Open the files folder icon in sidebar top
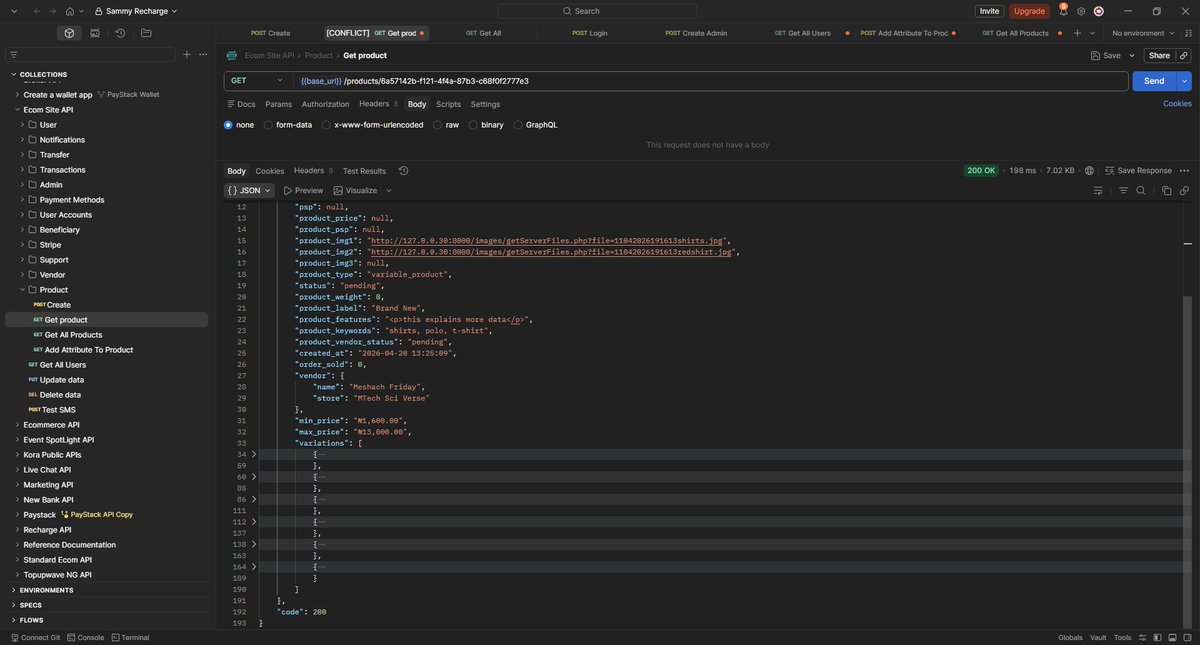 coord(146,33)
